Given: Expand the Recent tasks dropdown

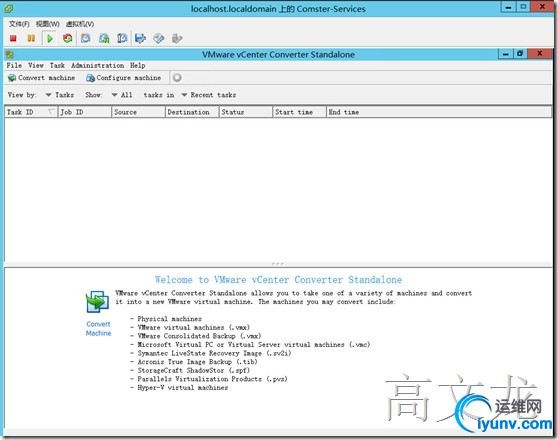Looking at the screenshot, I should click(209, 95).
